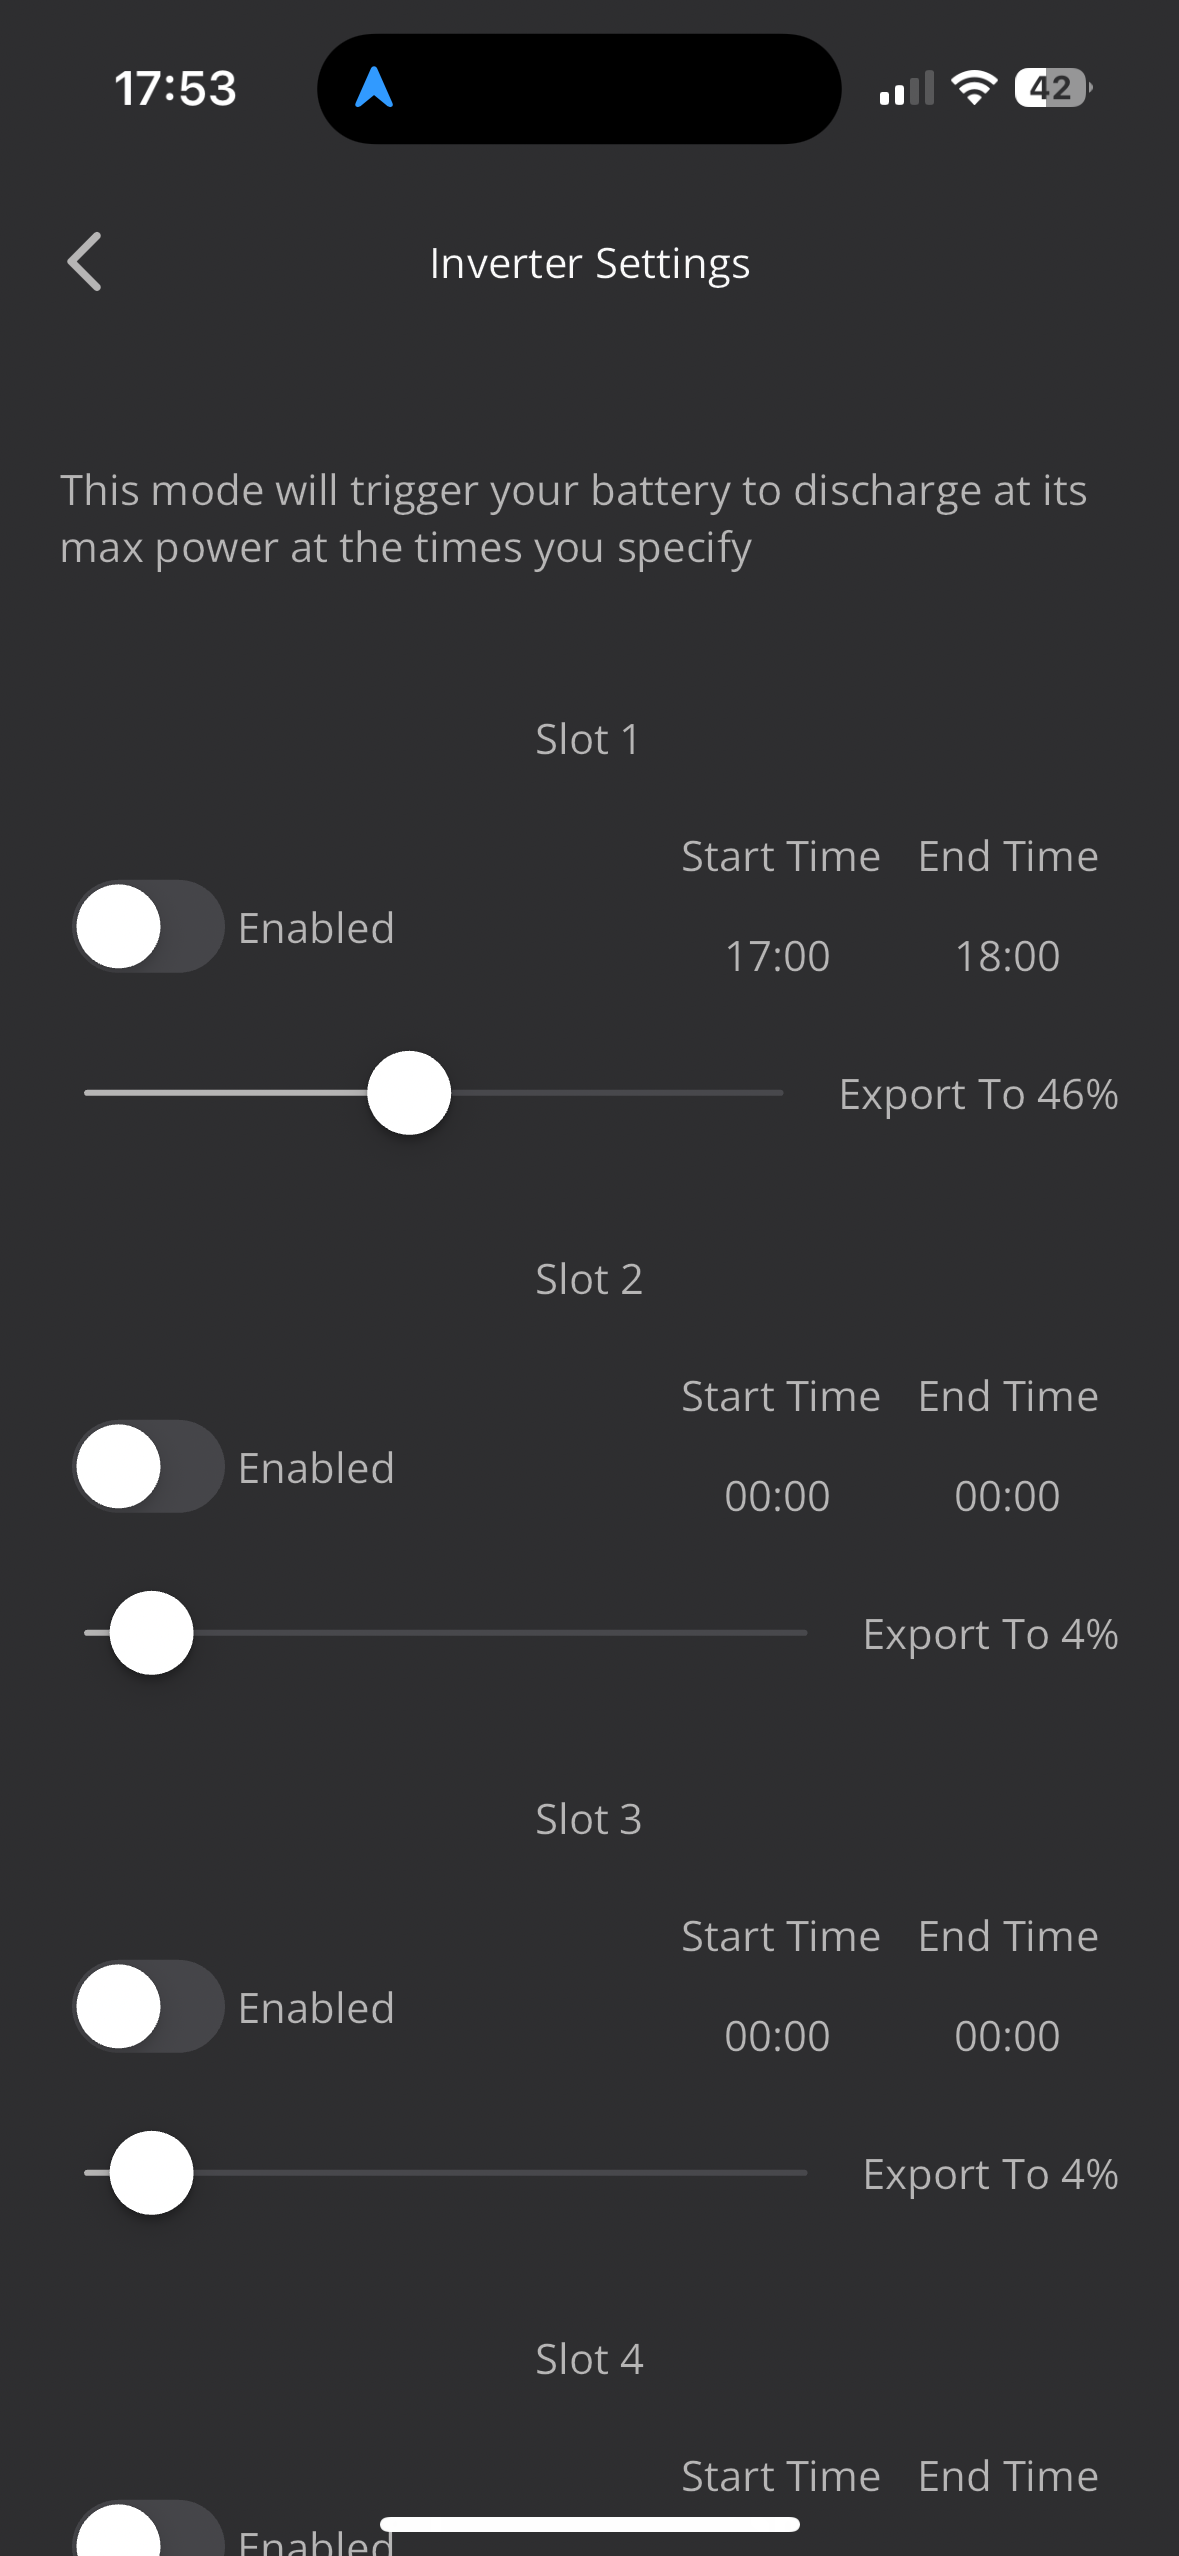Open Slot 3 end time picker
Viewport: 1179px width, 2556px height.
click(1007, 2036)
